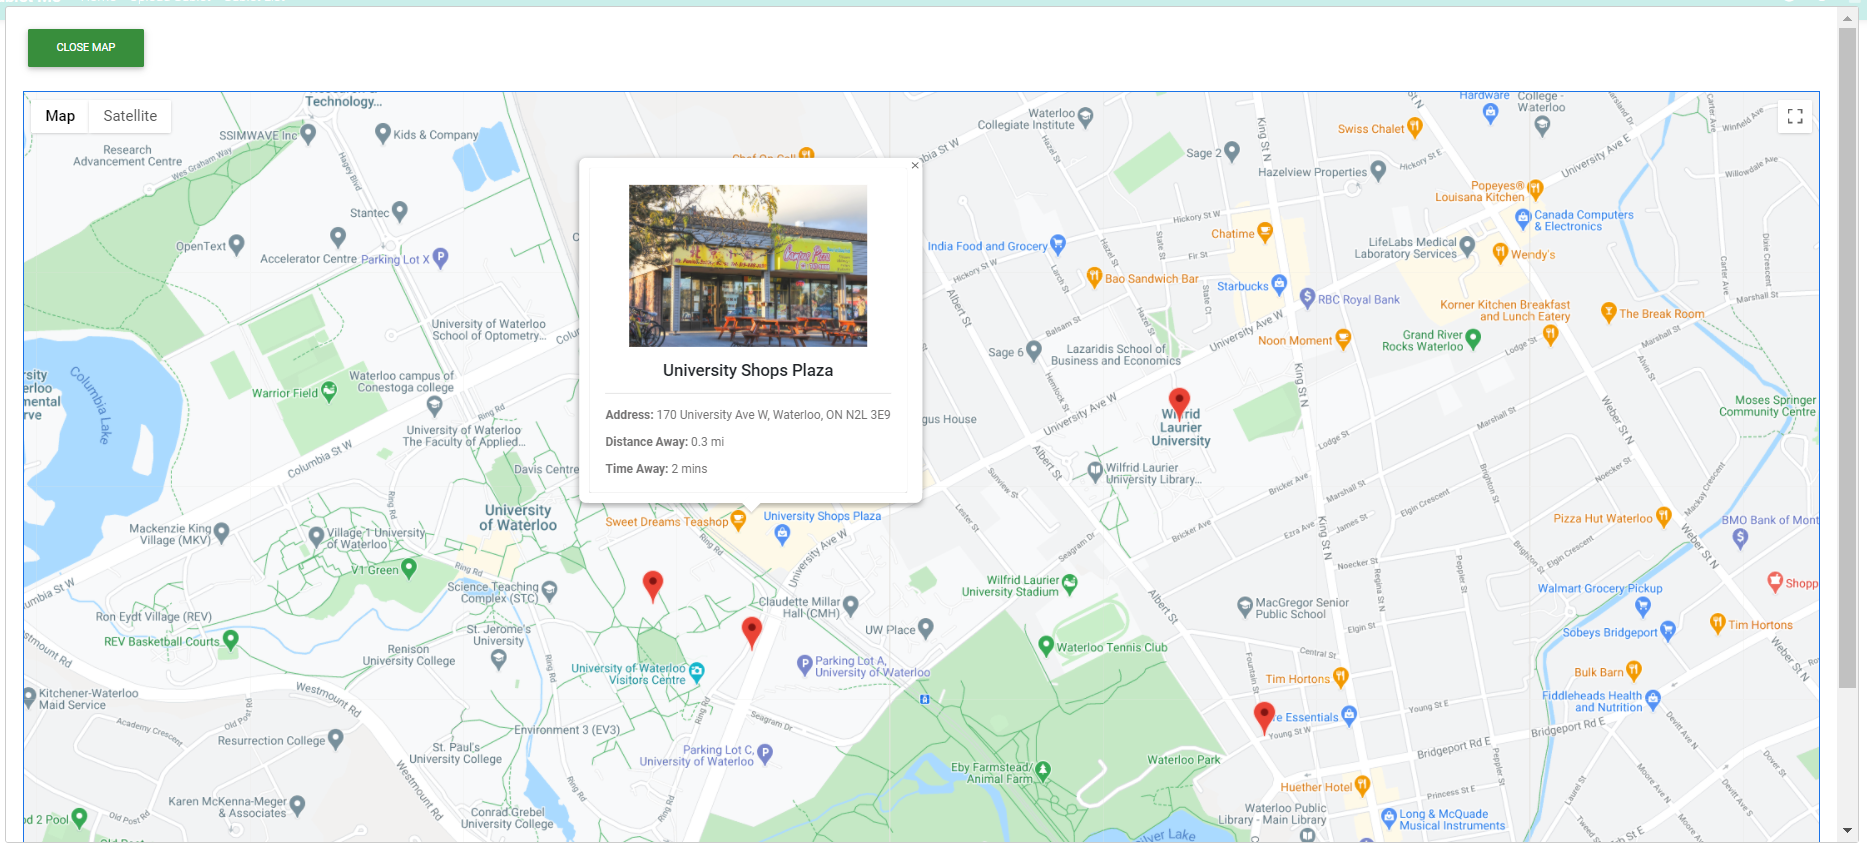Click the Close Map button
The width and height of the screenshot is (1867, 852).
[x=86, y=48]
